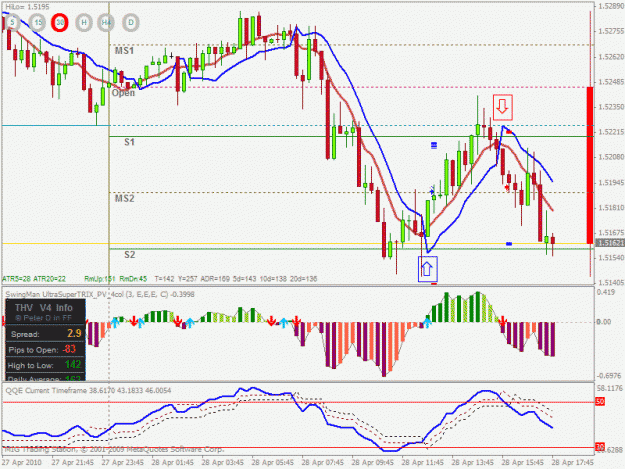Click the QQE Current Timeframe indicator title
The height and width of the screenshot is (469, 625).
[88, 391]
